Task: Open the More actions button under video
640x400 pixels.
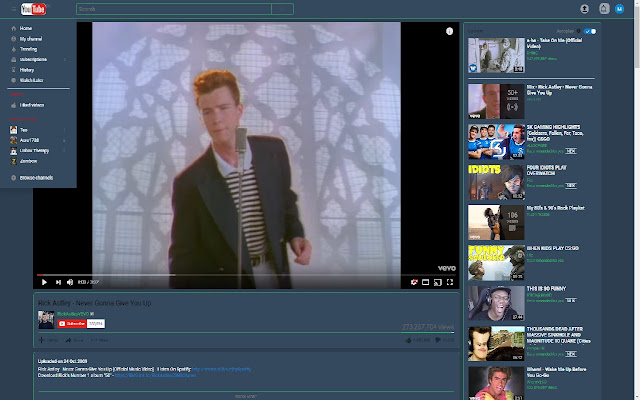Action: click(x=99, y=340)
